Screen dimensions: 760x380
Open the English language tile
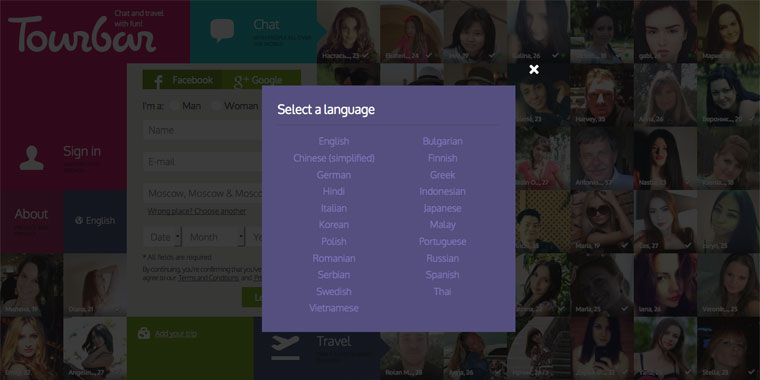[x=95, y=222]
